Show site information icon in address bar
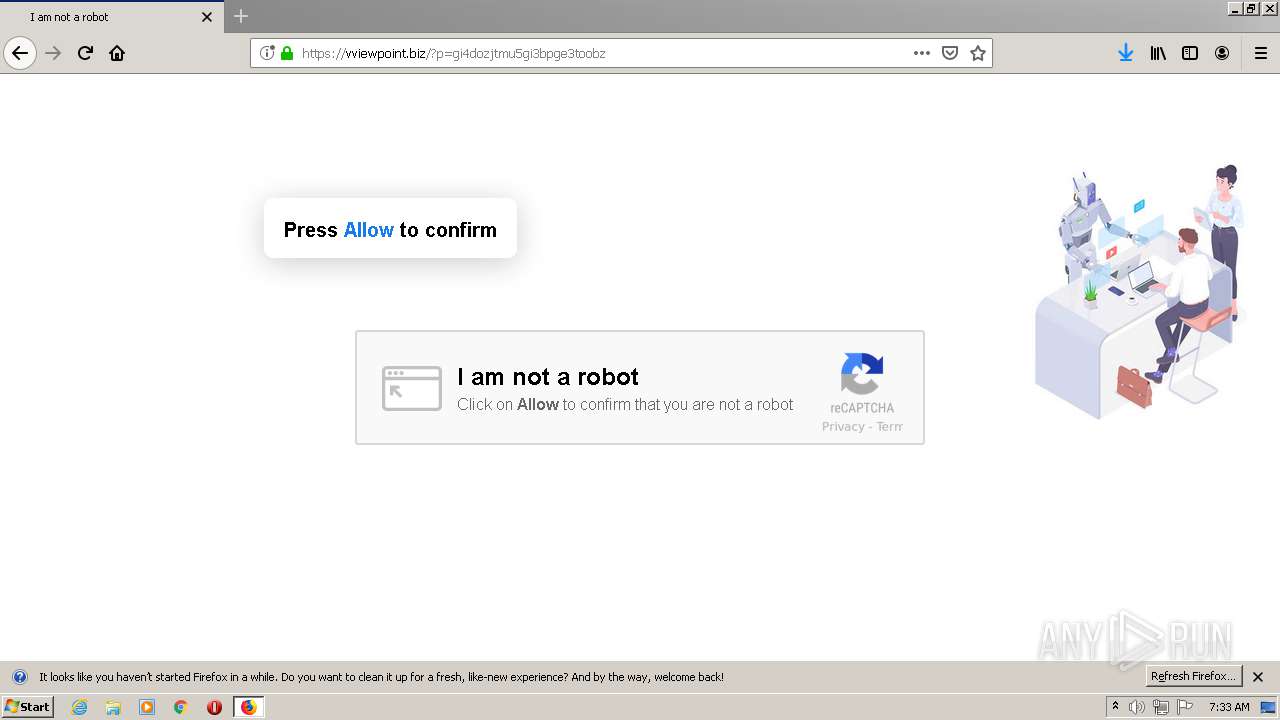 pos(267,53)
